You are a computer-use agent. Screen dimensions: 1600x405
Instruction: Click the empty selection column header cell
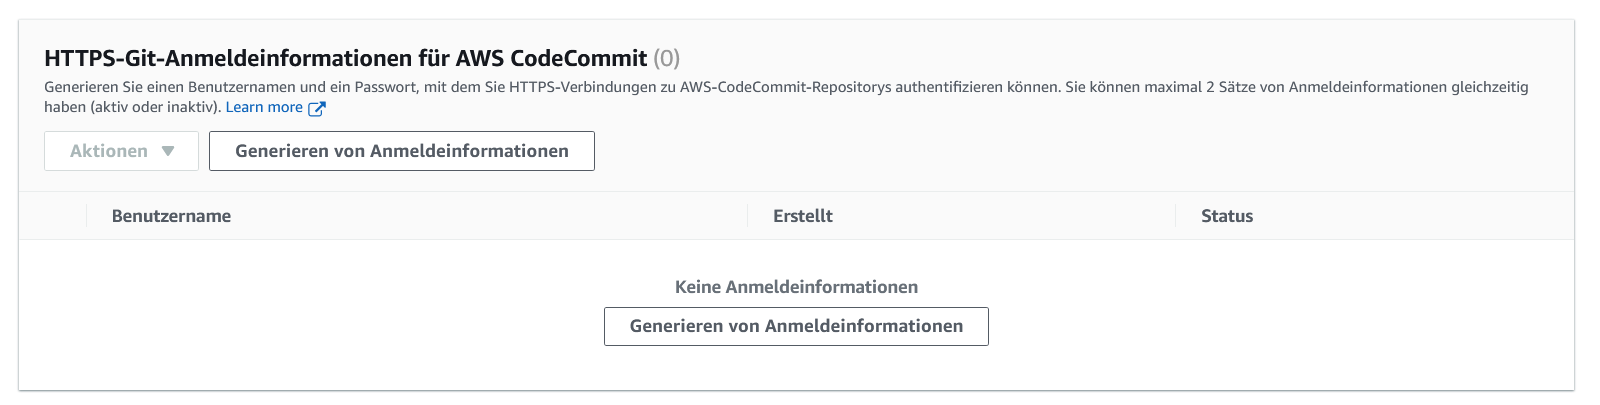[x=53, y=216]
